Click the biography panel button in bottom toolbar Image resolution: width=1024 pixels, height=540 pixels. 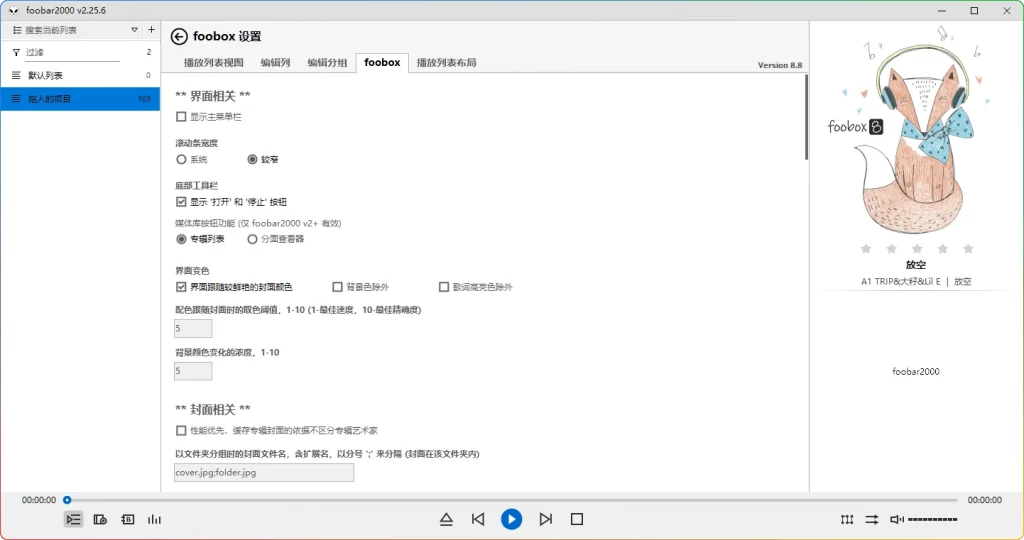point(127,519)
